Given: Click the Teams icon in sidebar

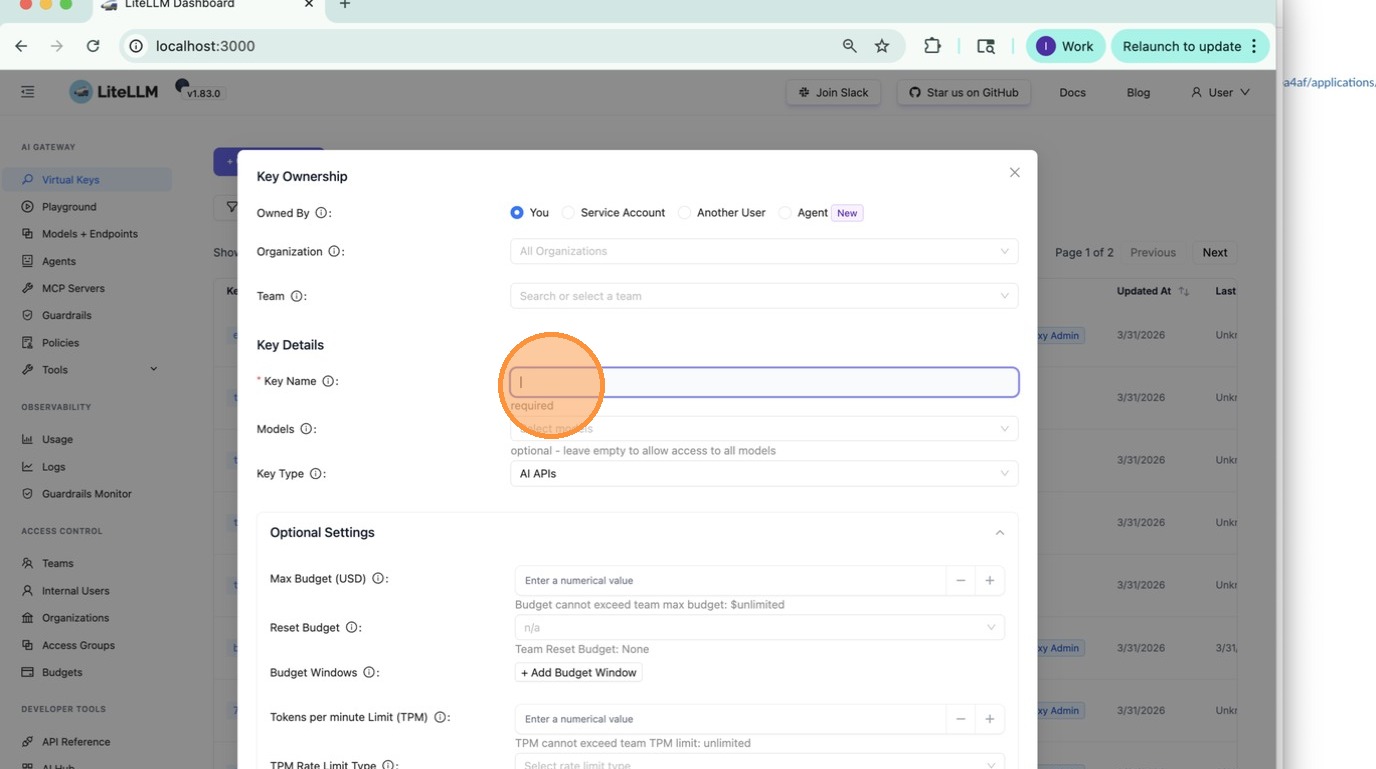Looking at the screenshot, I should 28,563.
